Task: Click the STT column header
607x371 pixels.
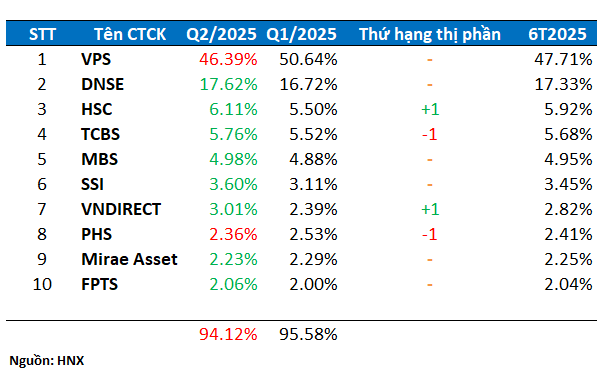Action: coord(43,34)
